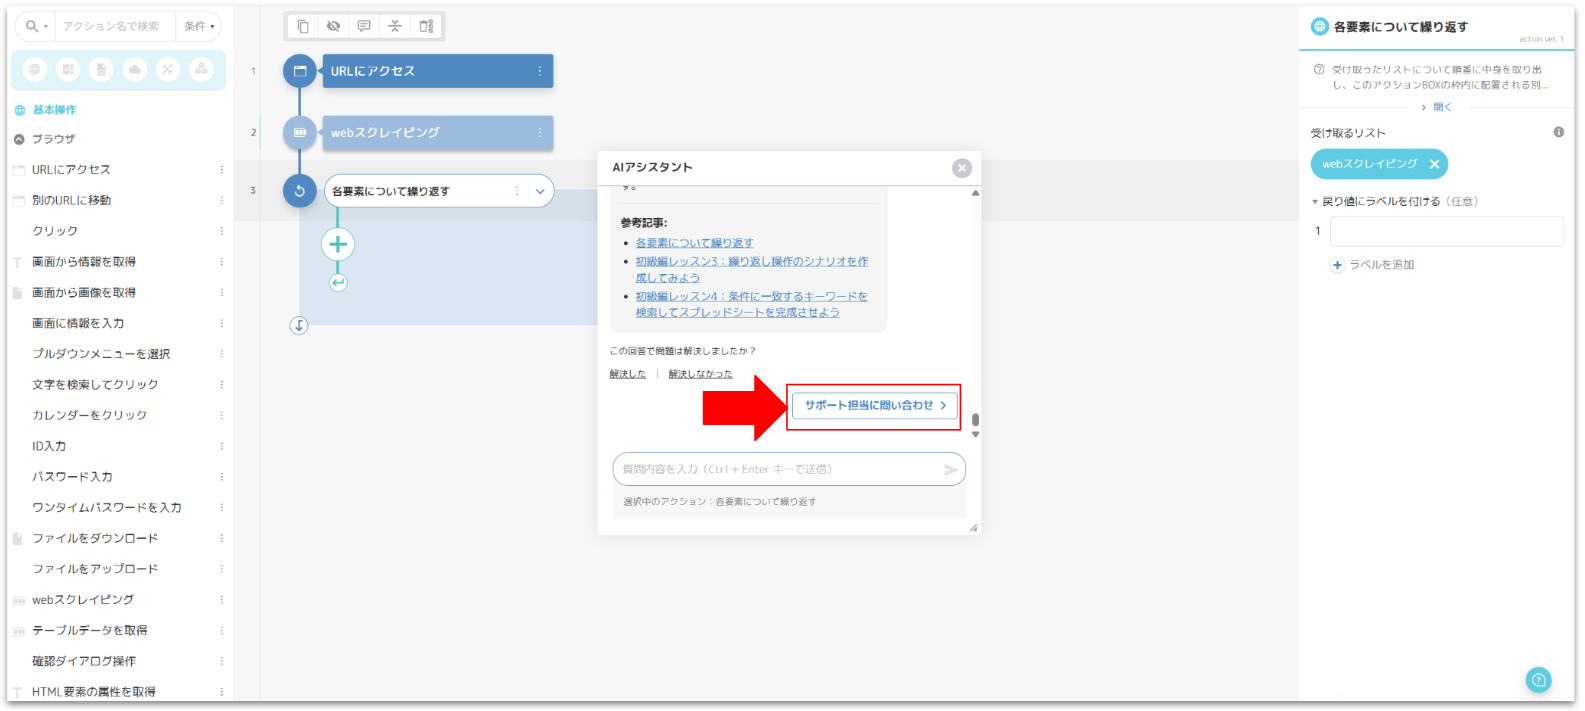Click the browser icon of step 1
The image size is (1585, 711).
pyautogui.click(x=299, y=71)
